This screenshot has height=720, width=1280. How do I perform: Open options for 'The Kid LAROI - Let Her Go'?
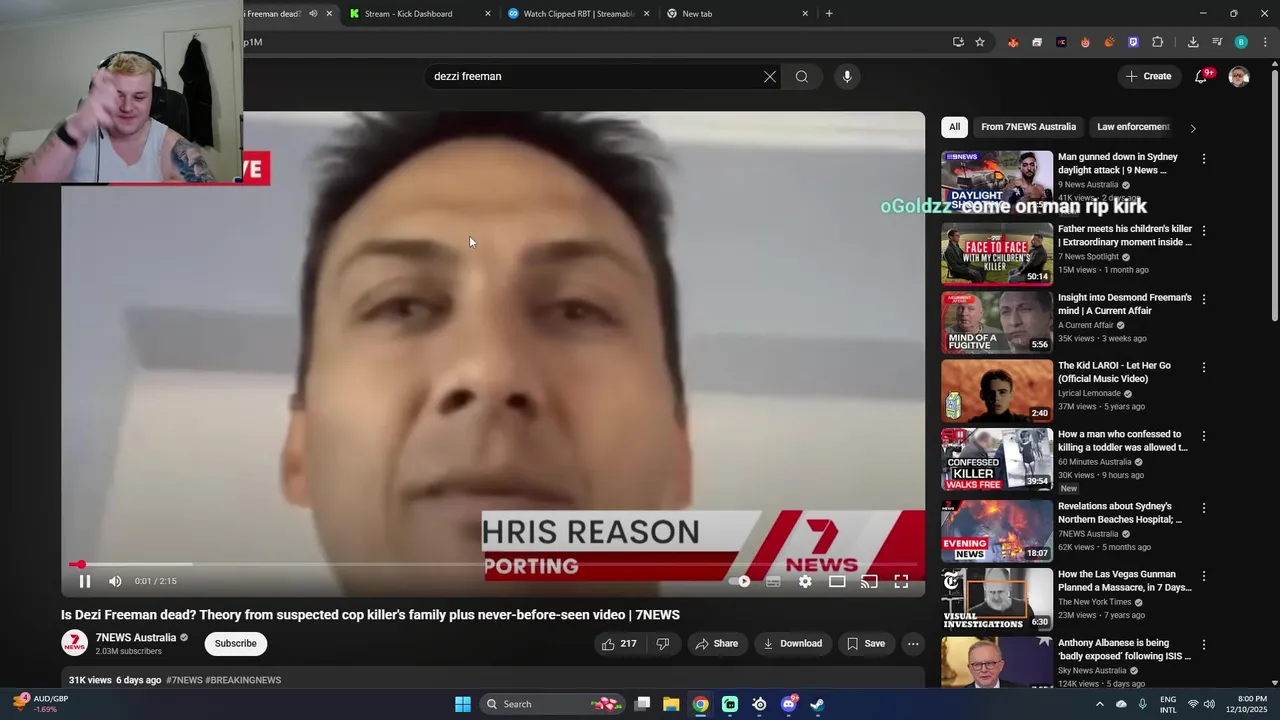tap(1203, 367)
